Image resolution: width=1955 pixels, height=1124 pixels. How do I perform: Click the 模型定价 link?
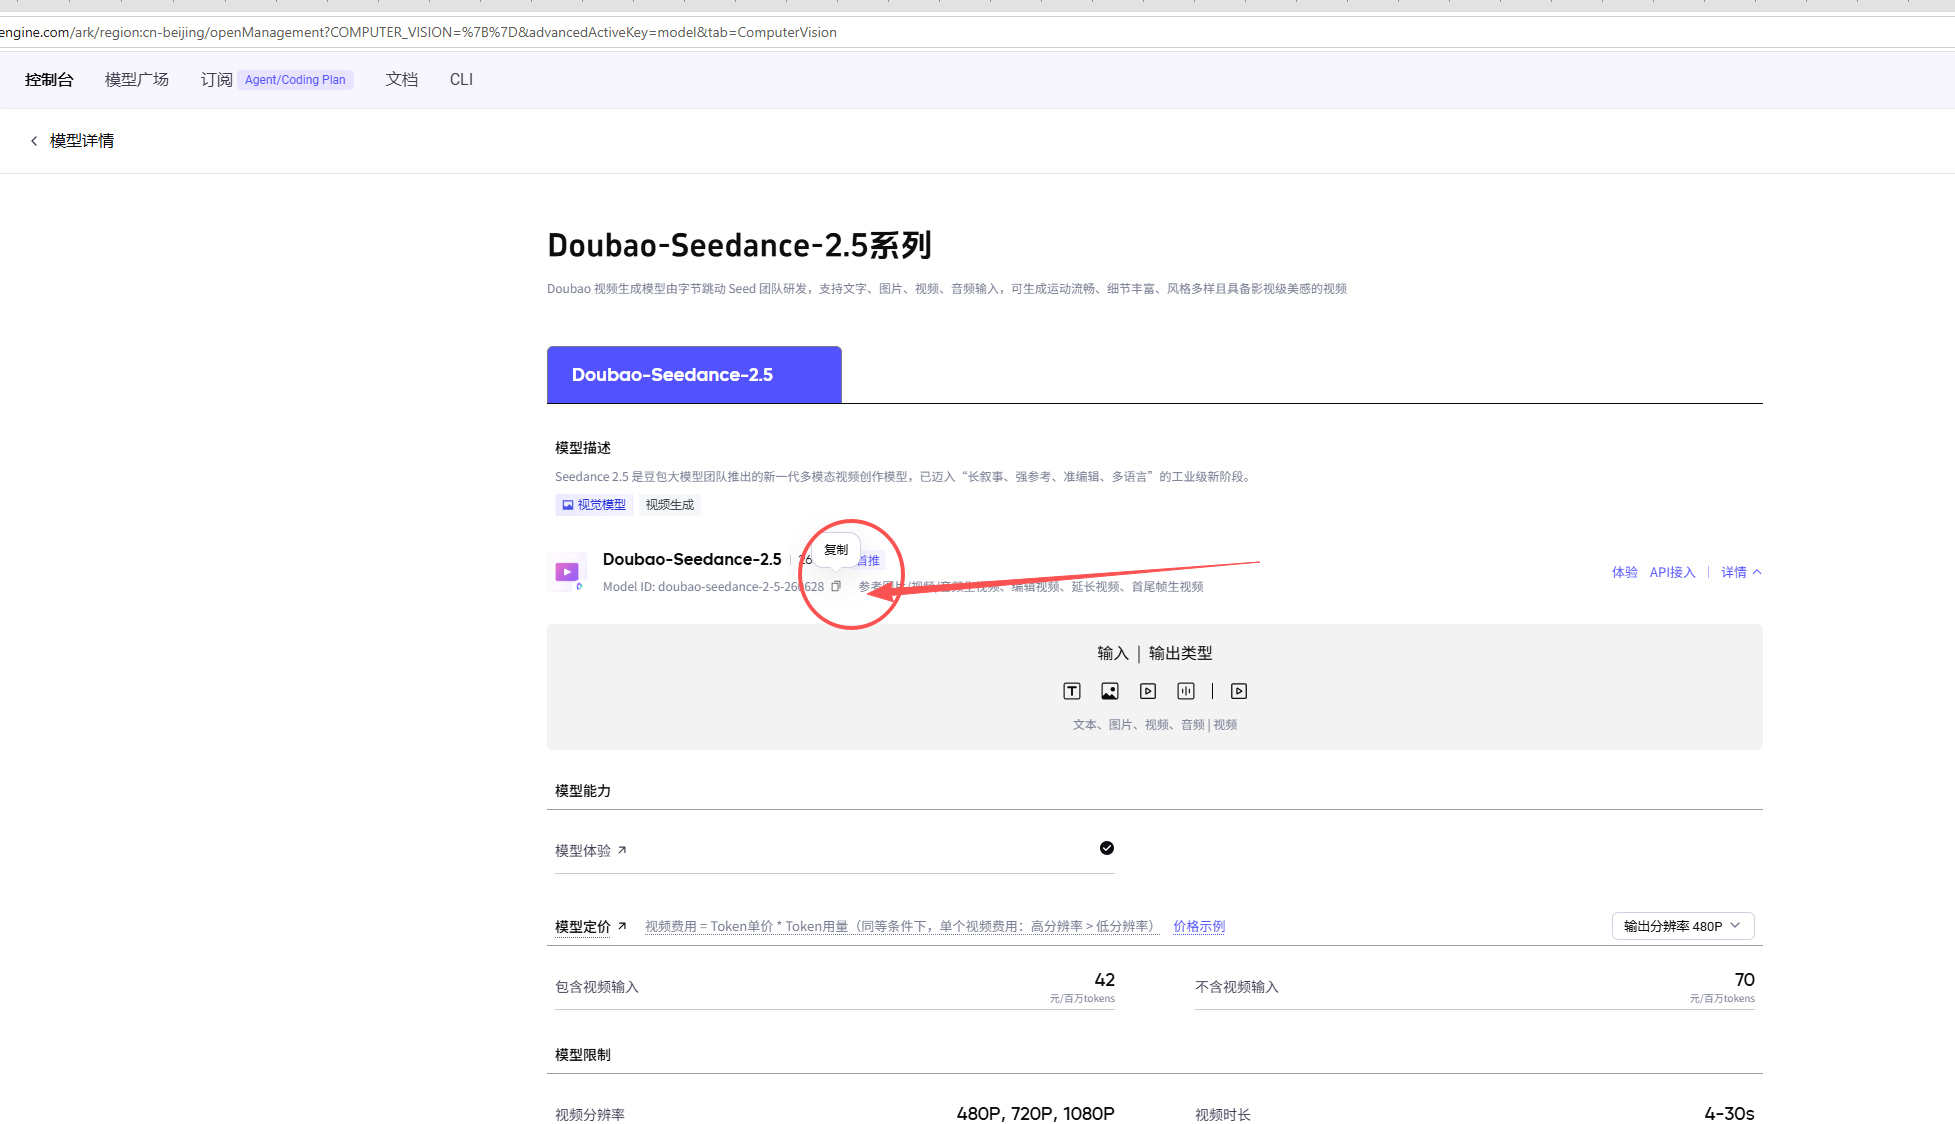coord(583,926)
